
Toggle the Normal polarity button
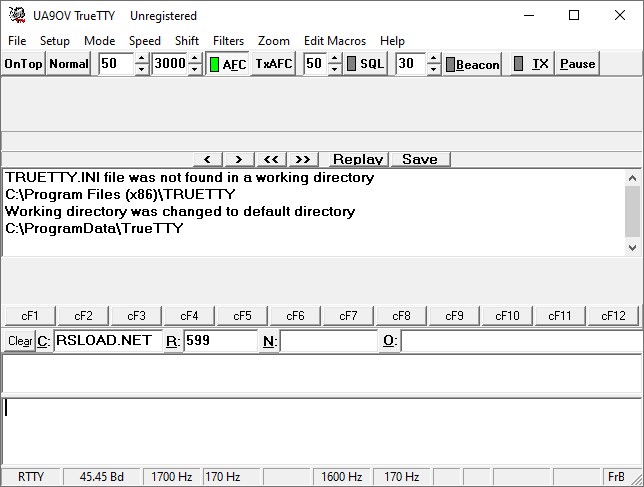click(x=69, y=64)
